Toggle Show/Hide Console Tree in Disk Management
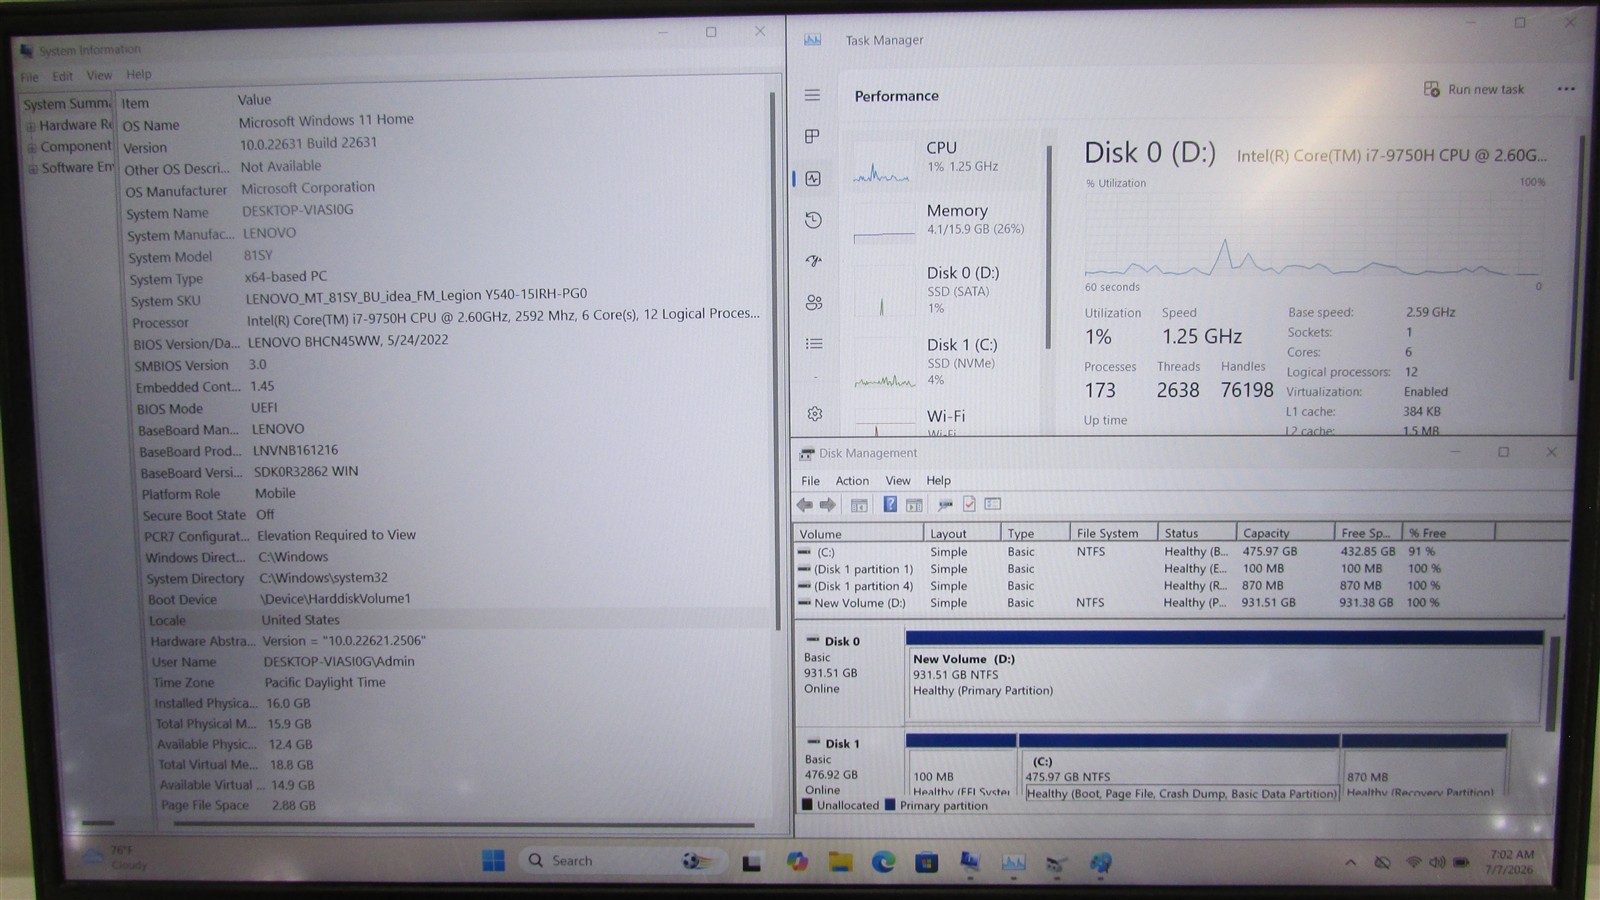This screenshot has width=1600, height=900. click(859, 505)
